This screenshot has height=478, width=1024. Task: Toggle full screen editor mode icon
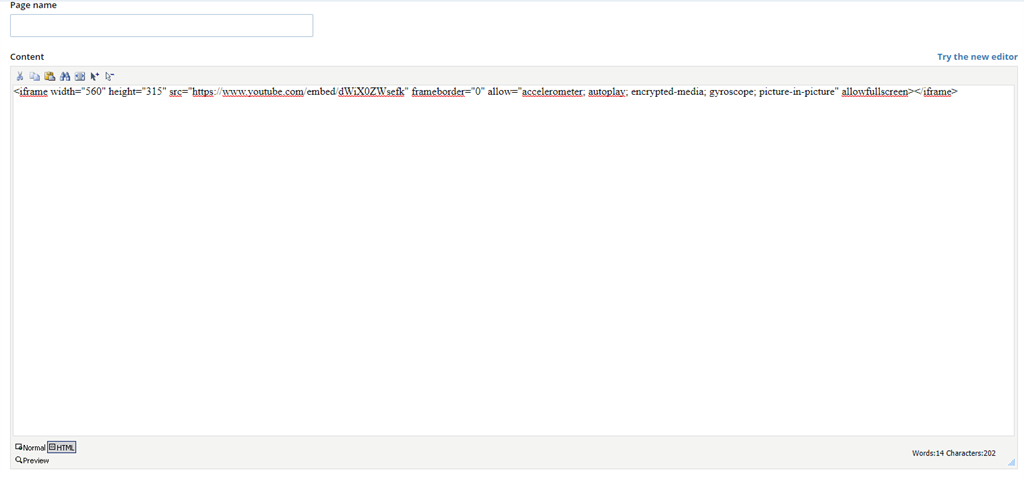[x=80, y=76]
